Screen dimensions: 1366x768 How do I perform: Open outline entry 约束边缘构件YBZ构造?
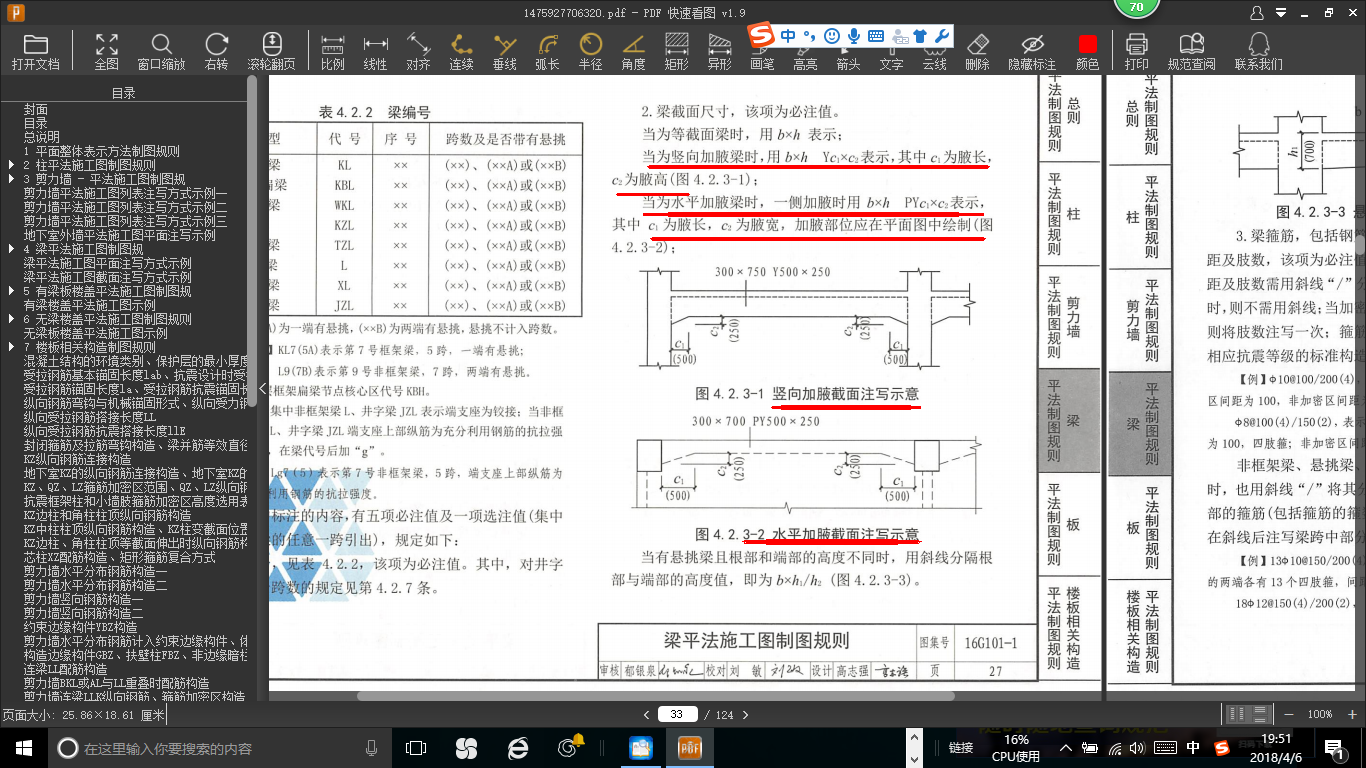(x=81, y=627)
